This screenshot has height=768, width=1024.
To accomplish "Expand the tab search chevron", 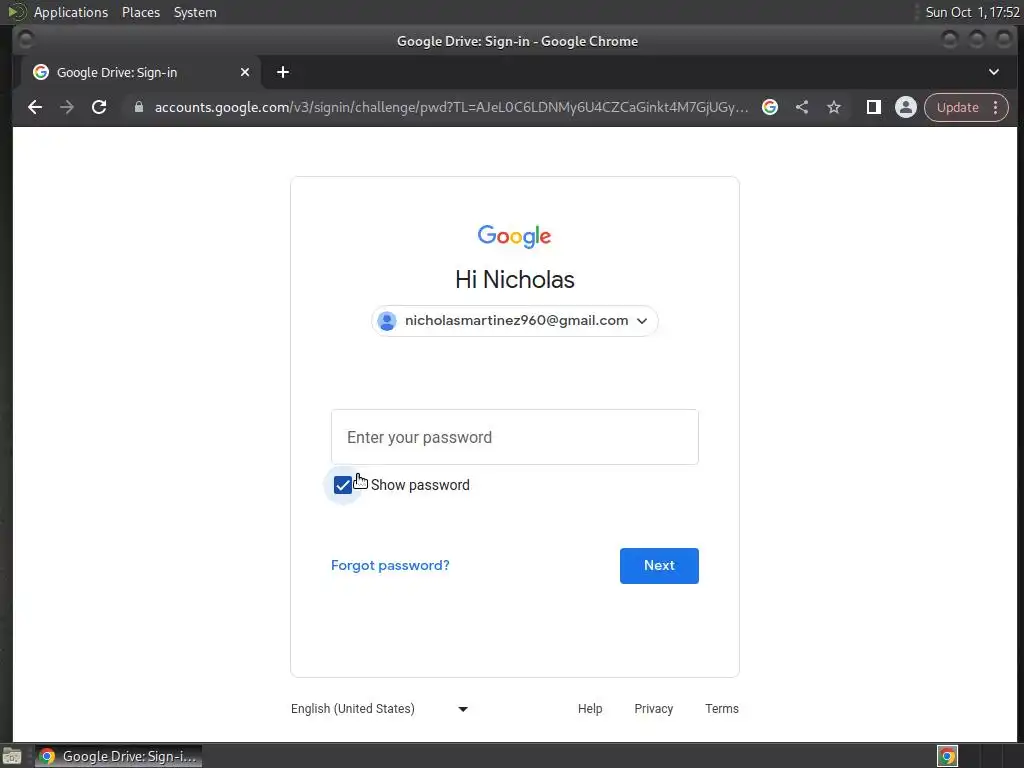I will pyautogui.click(x=994, y=72).
